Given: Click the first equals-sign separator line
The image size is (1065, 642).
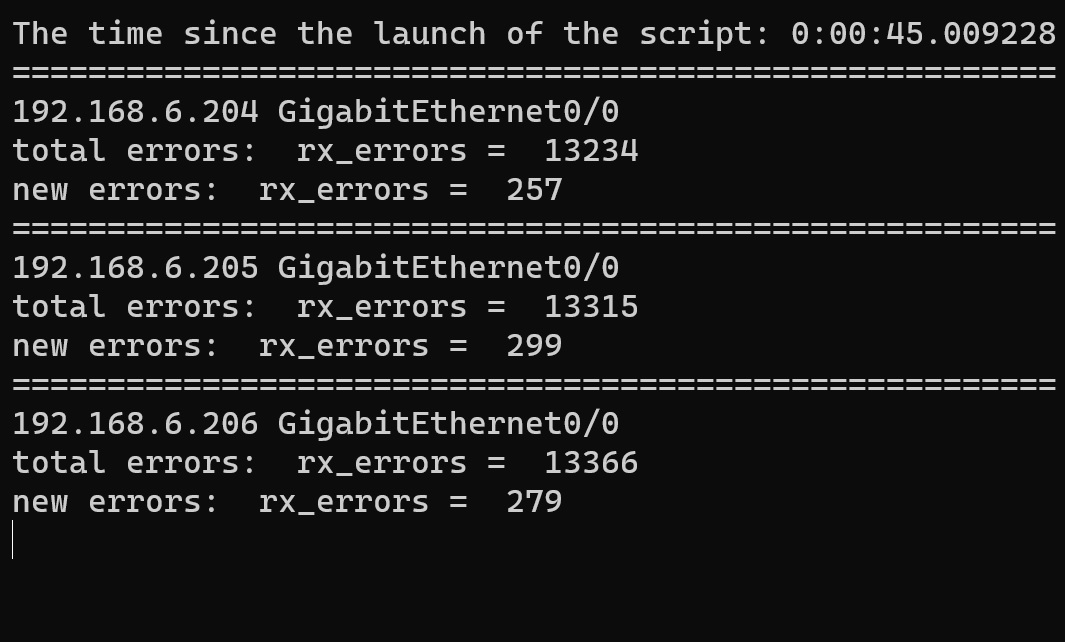Looking at the screenshot, I should pyautogui.click(x=535, y=73).
